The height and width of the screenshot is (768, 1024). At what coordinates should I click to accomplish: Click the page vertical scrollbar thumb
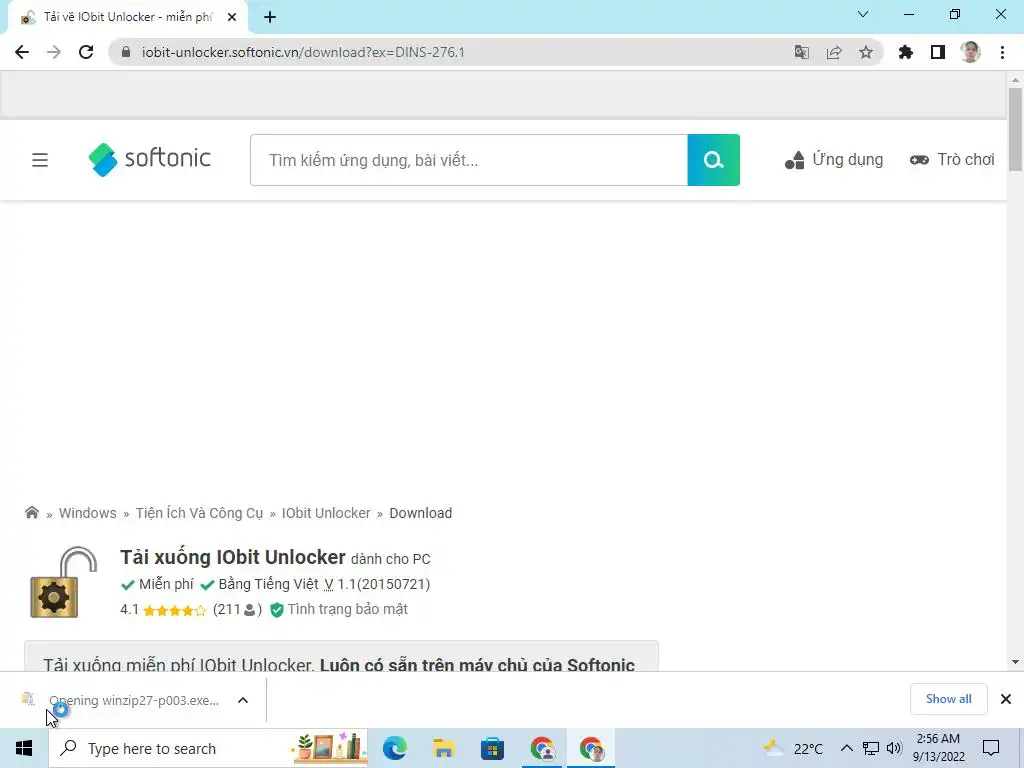click(x=1015, y=129)
